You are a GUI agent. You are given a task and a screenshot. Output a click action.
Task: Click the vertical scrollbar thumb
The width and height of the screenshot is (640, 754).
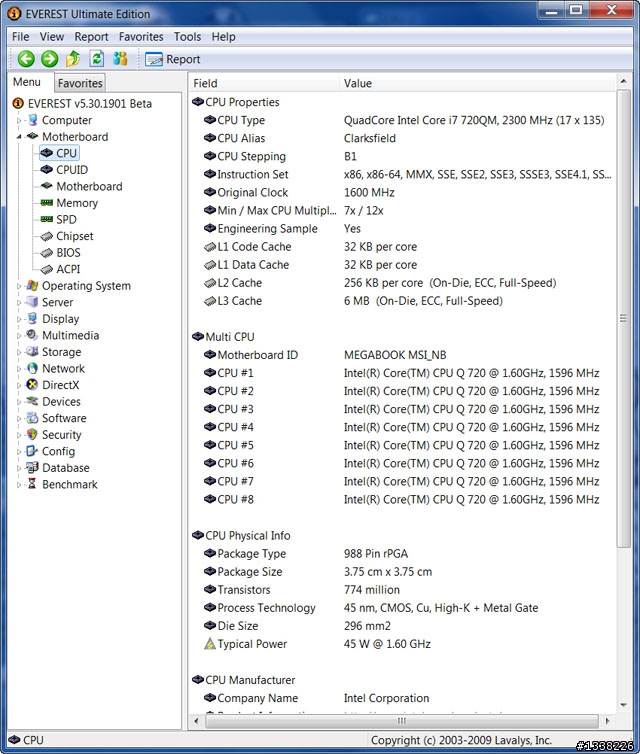624,318
